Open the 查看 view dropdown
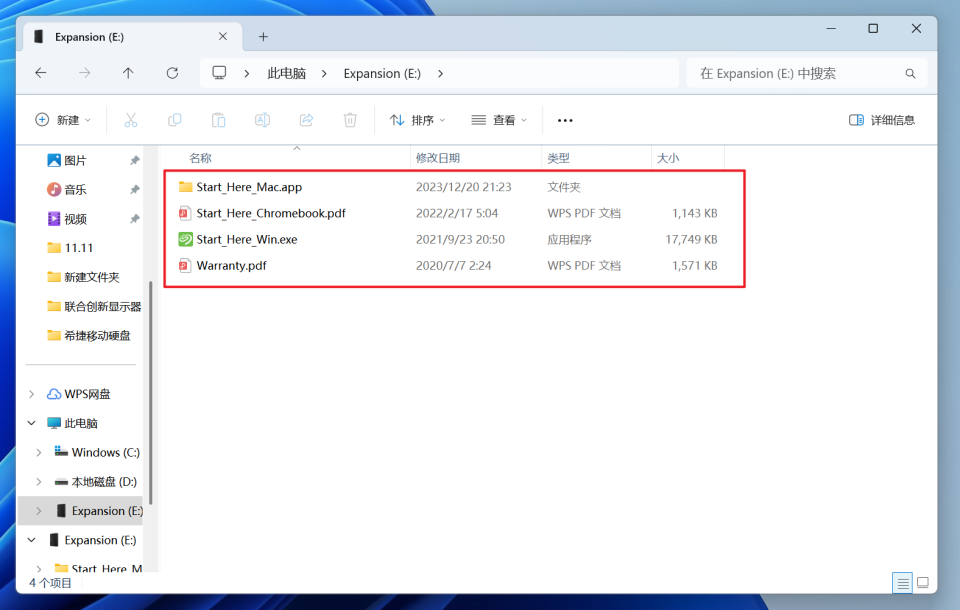This screenshot has width=960, height=610. (x=499, y=120)
